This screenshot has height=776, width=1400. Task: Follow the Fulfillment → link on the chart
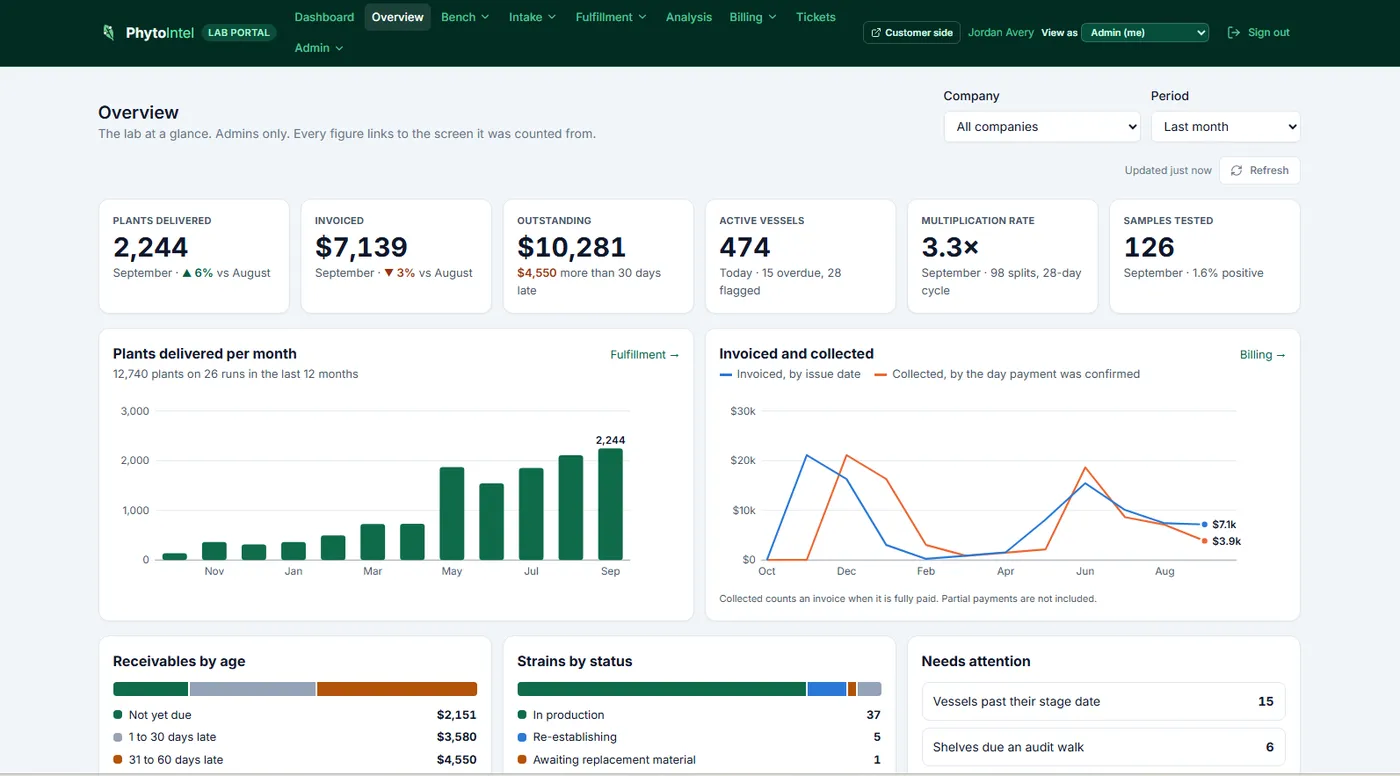[645, 355]
